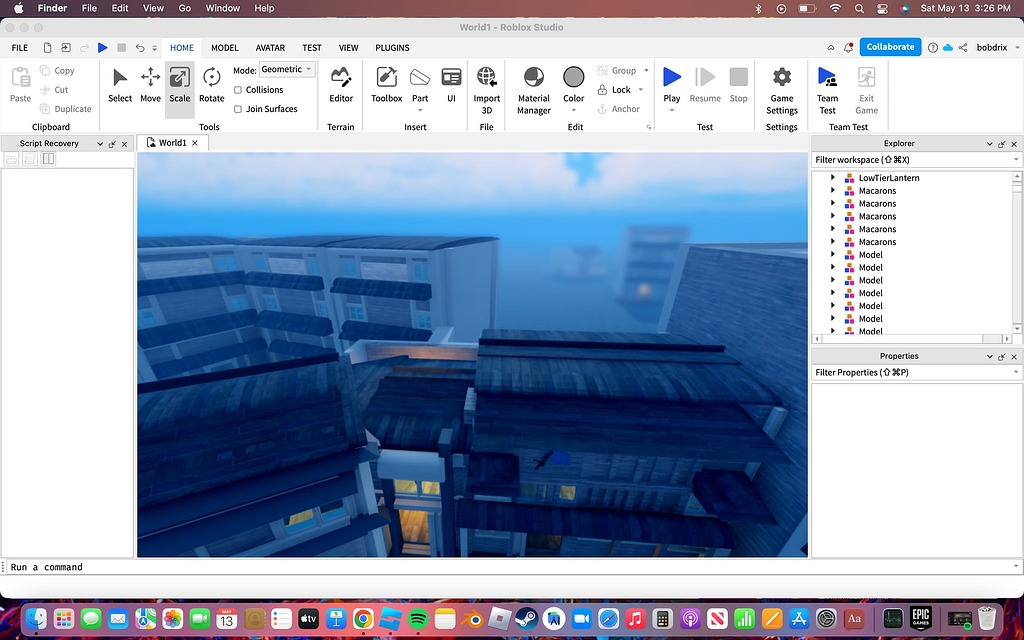Click the Filter Properties search field

916,373
